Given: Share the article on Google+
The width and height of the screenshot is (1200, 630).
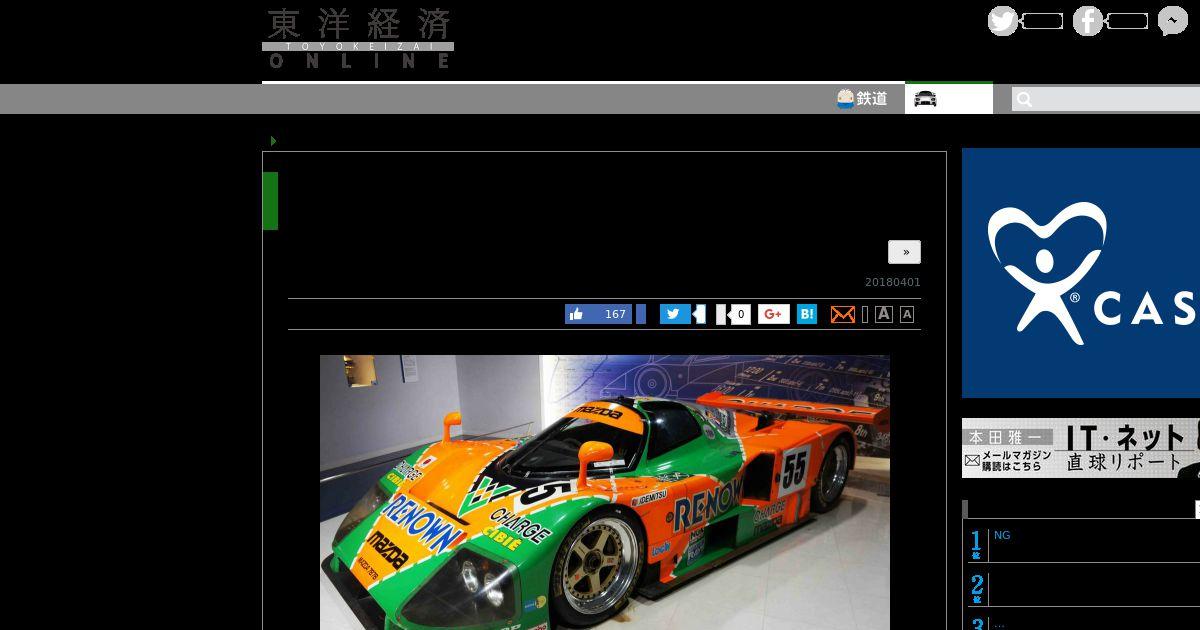Looking at the screenshot, I should [773, 314].
